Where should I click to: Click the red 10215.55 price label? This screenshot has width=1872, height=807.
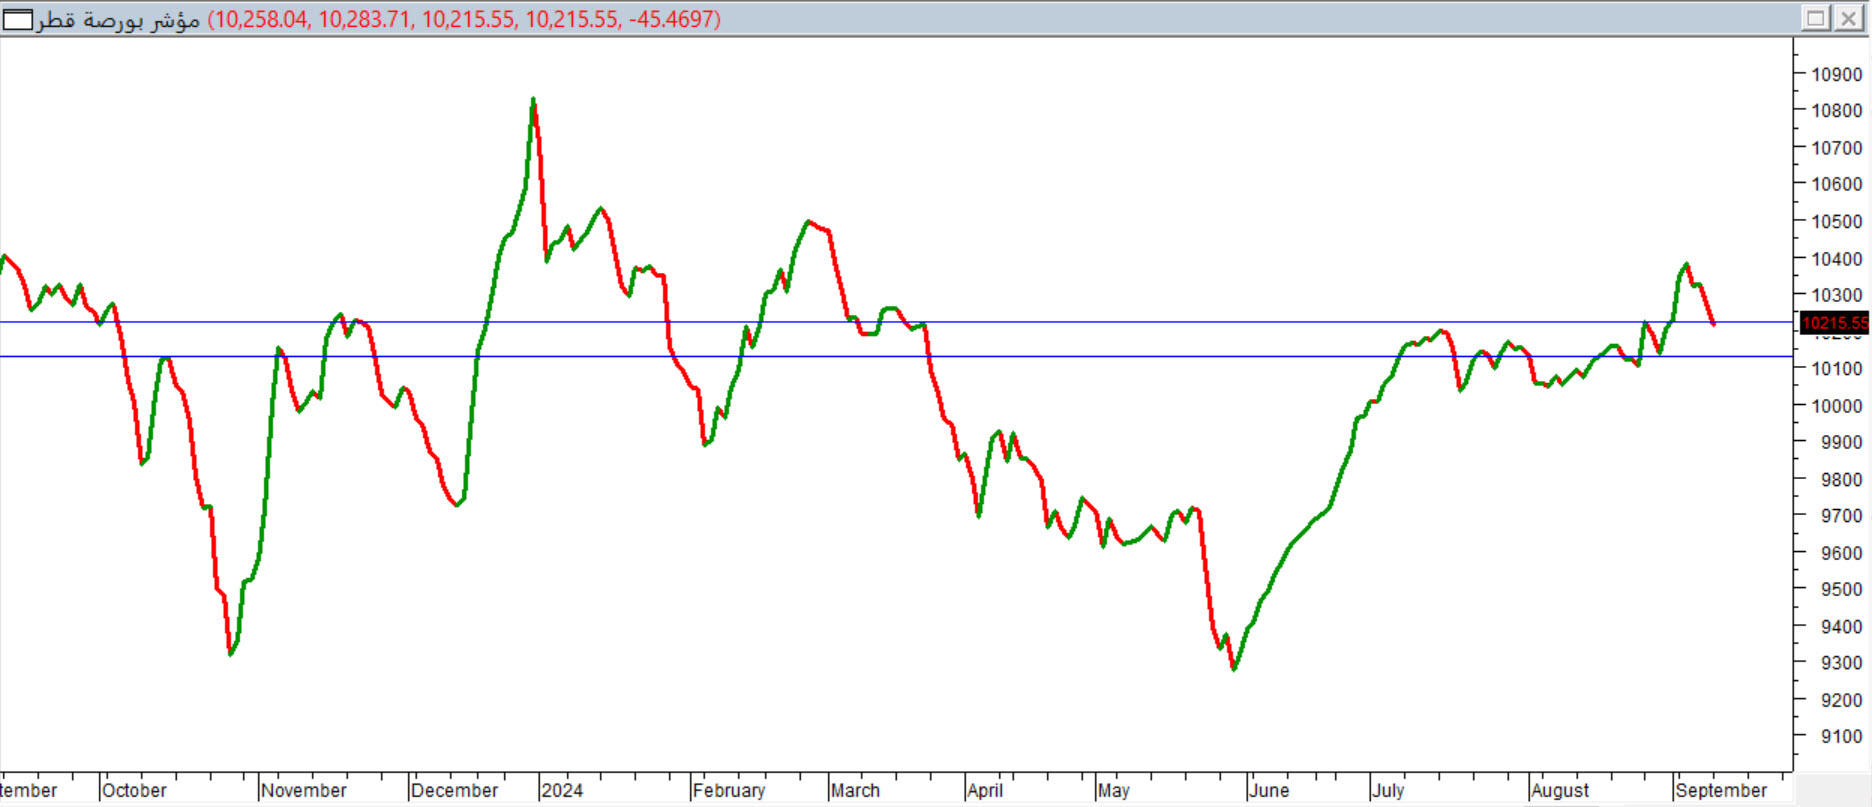[1834, 323]
